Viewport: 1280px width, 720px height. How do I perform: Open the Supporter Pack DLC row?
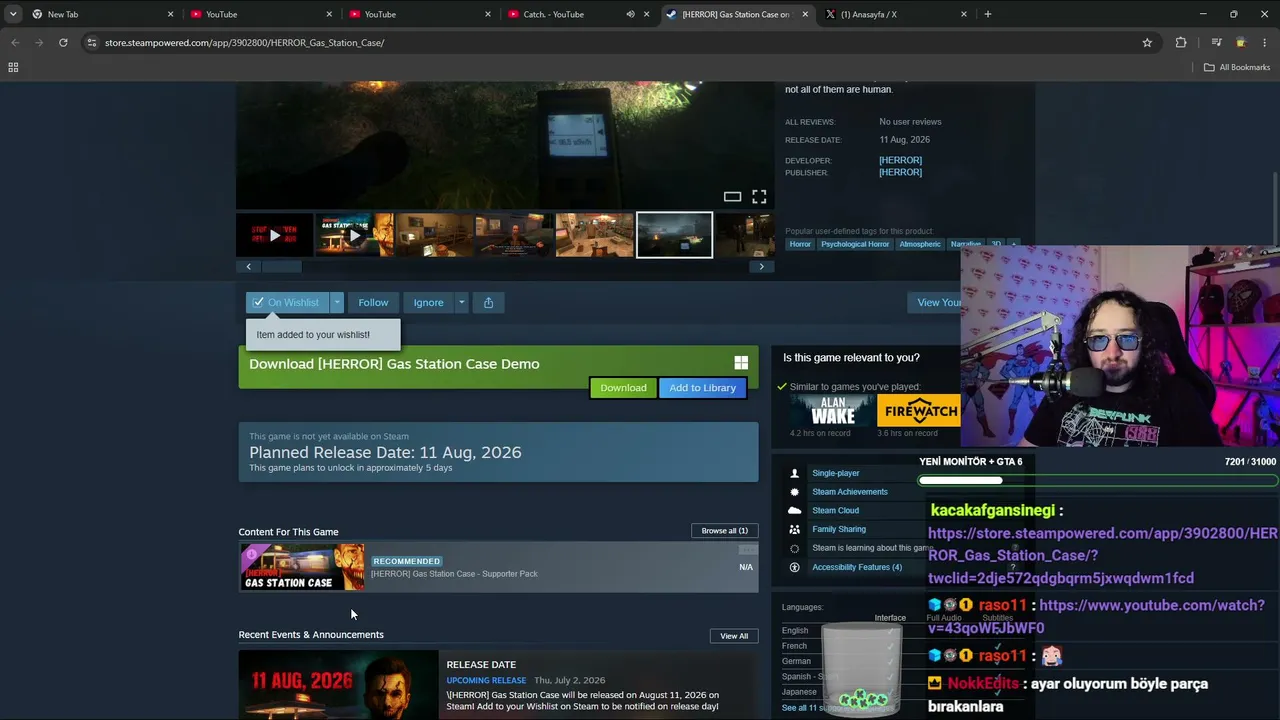(x=498, y=567)
